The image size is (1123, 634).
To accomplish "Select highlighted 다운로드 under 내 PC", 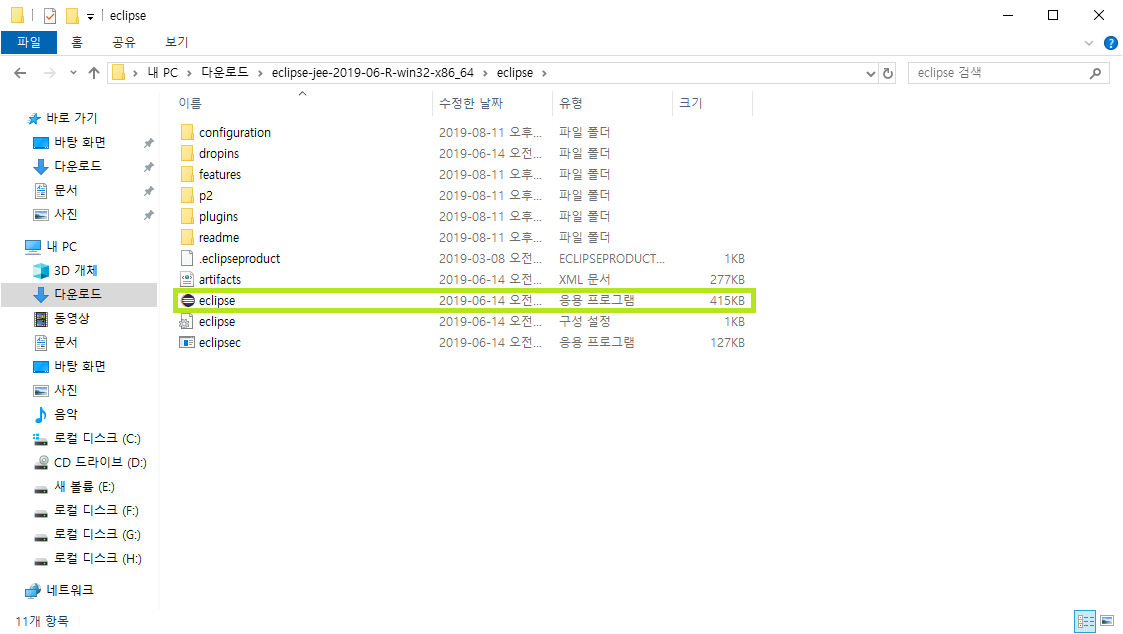I will click(77, 294).
